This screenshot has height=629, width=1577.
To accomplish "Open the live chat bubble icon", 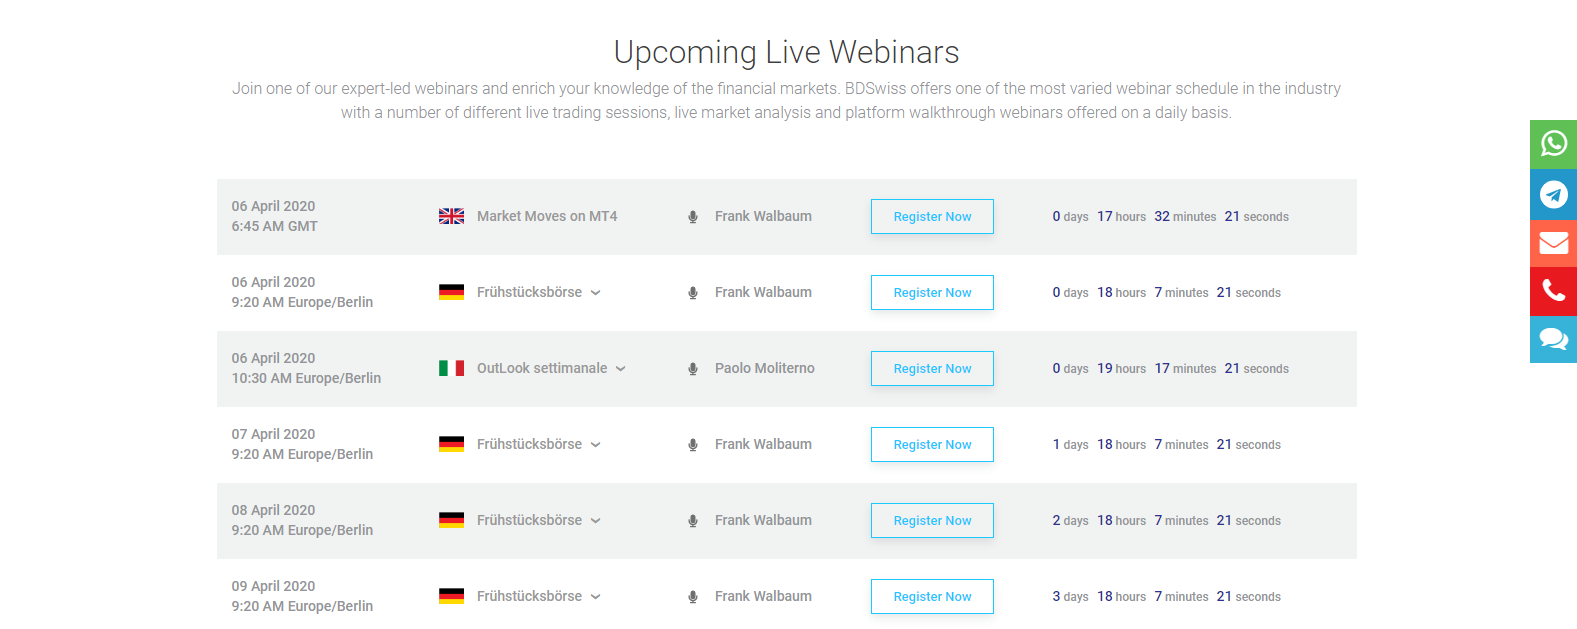I will point(1552,339).
